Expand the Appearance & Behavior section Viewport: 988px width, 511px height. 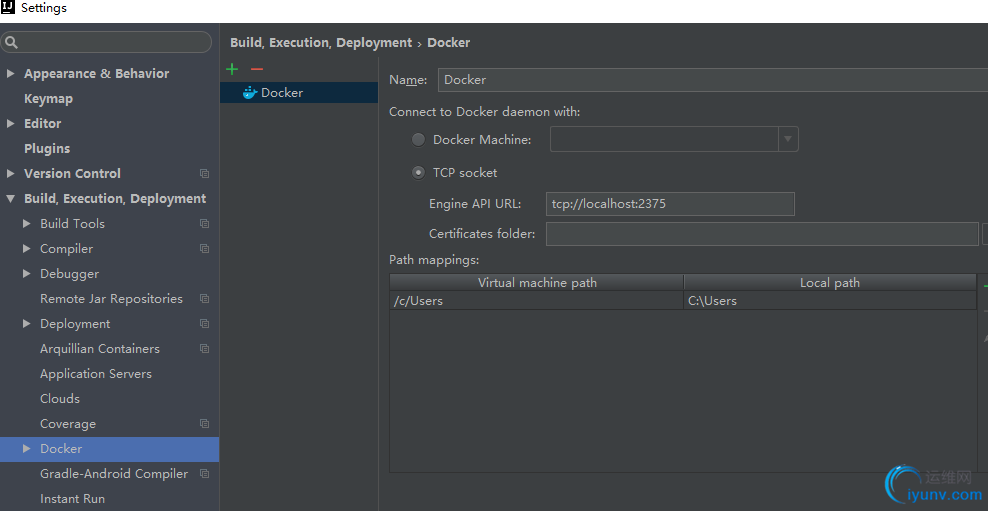(10, 74)
